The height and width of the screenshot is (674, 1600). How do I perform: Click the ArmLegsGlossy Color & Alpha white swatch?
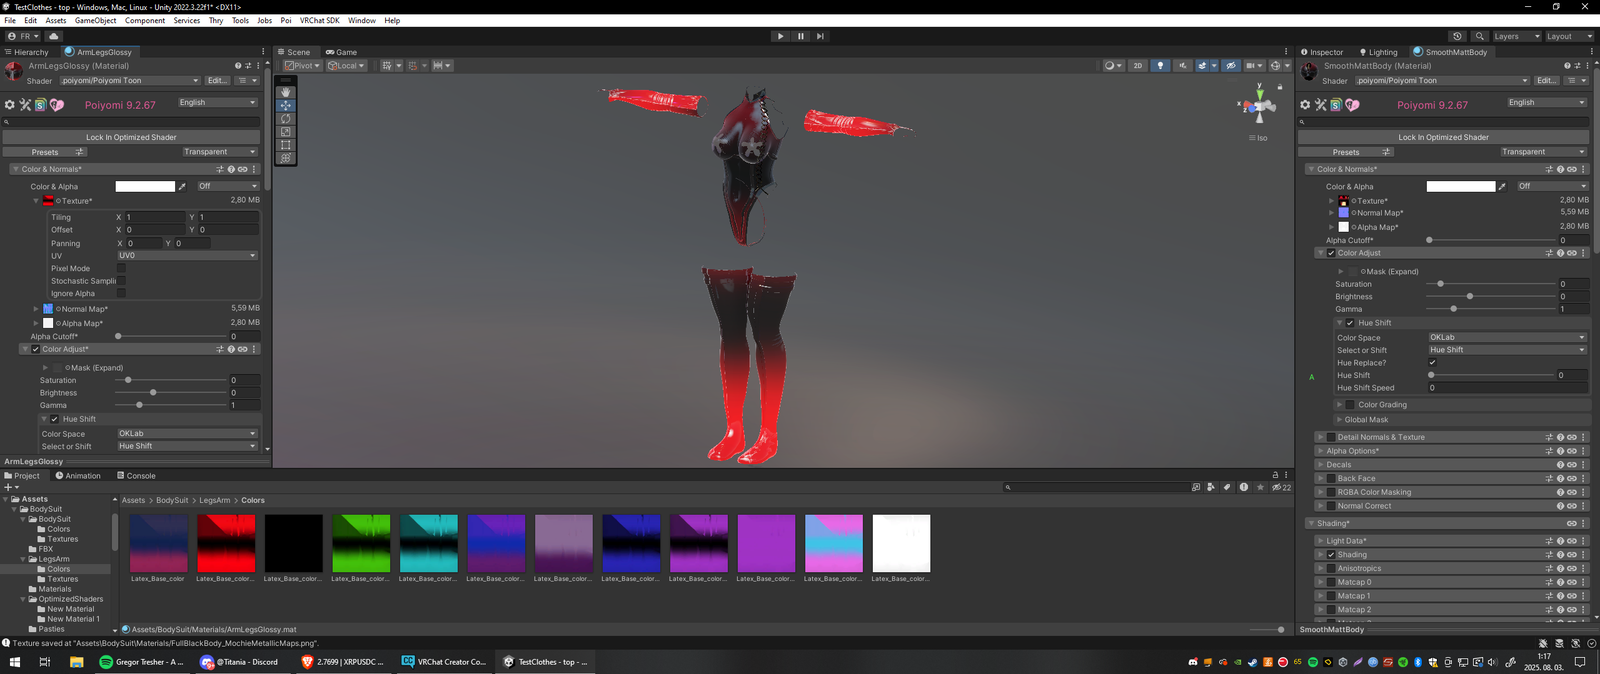[x=145, y=186]
